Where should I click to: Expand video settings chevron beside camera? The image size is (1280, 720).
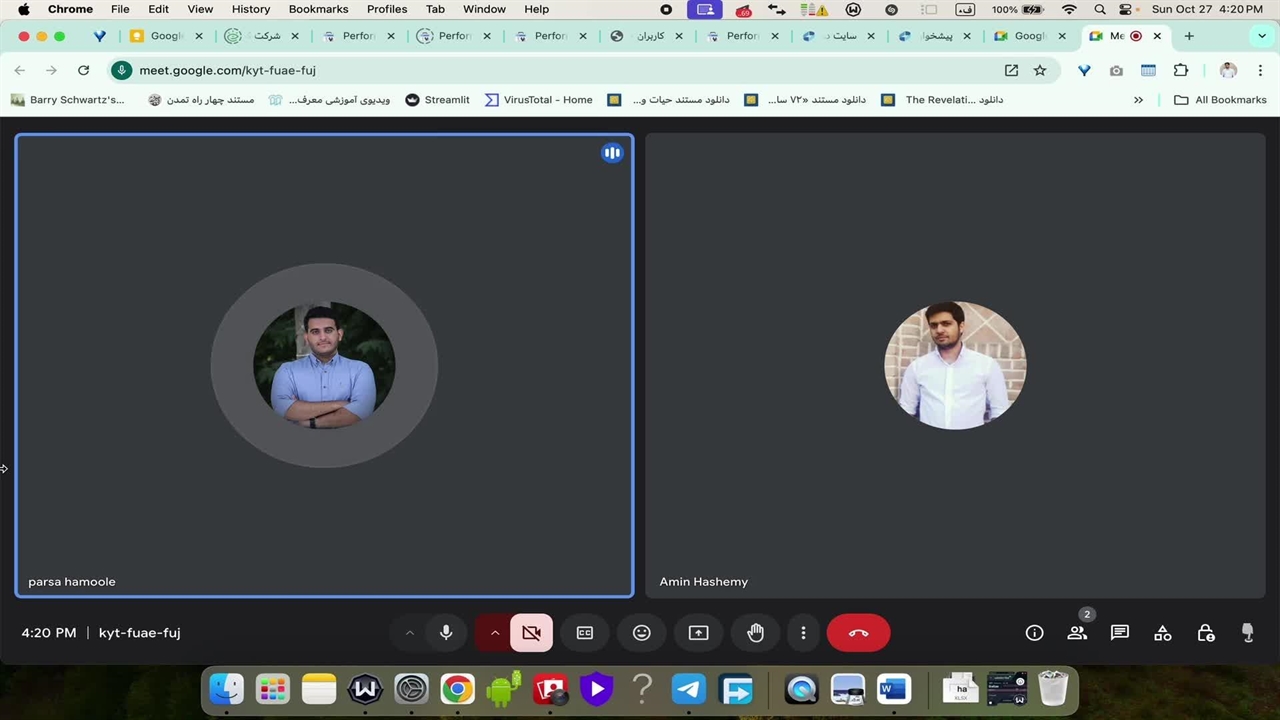point(494,633)
